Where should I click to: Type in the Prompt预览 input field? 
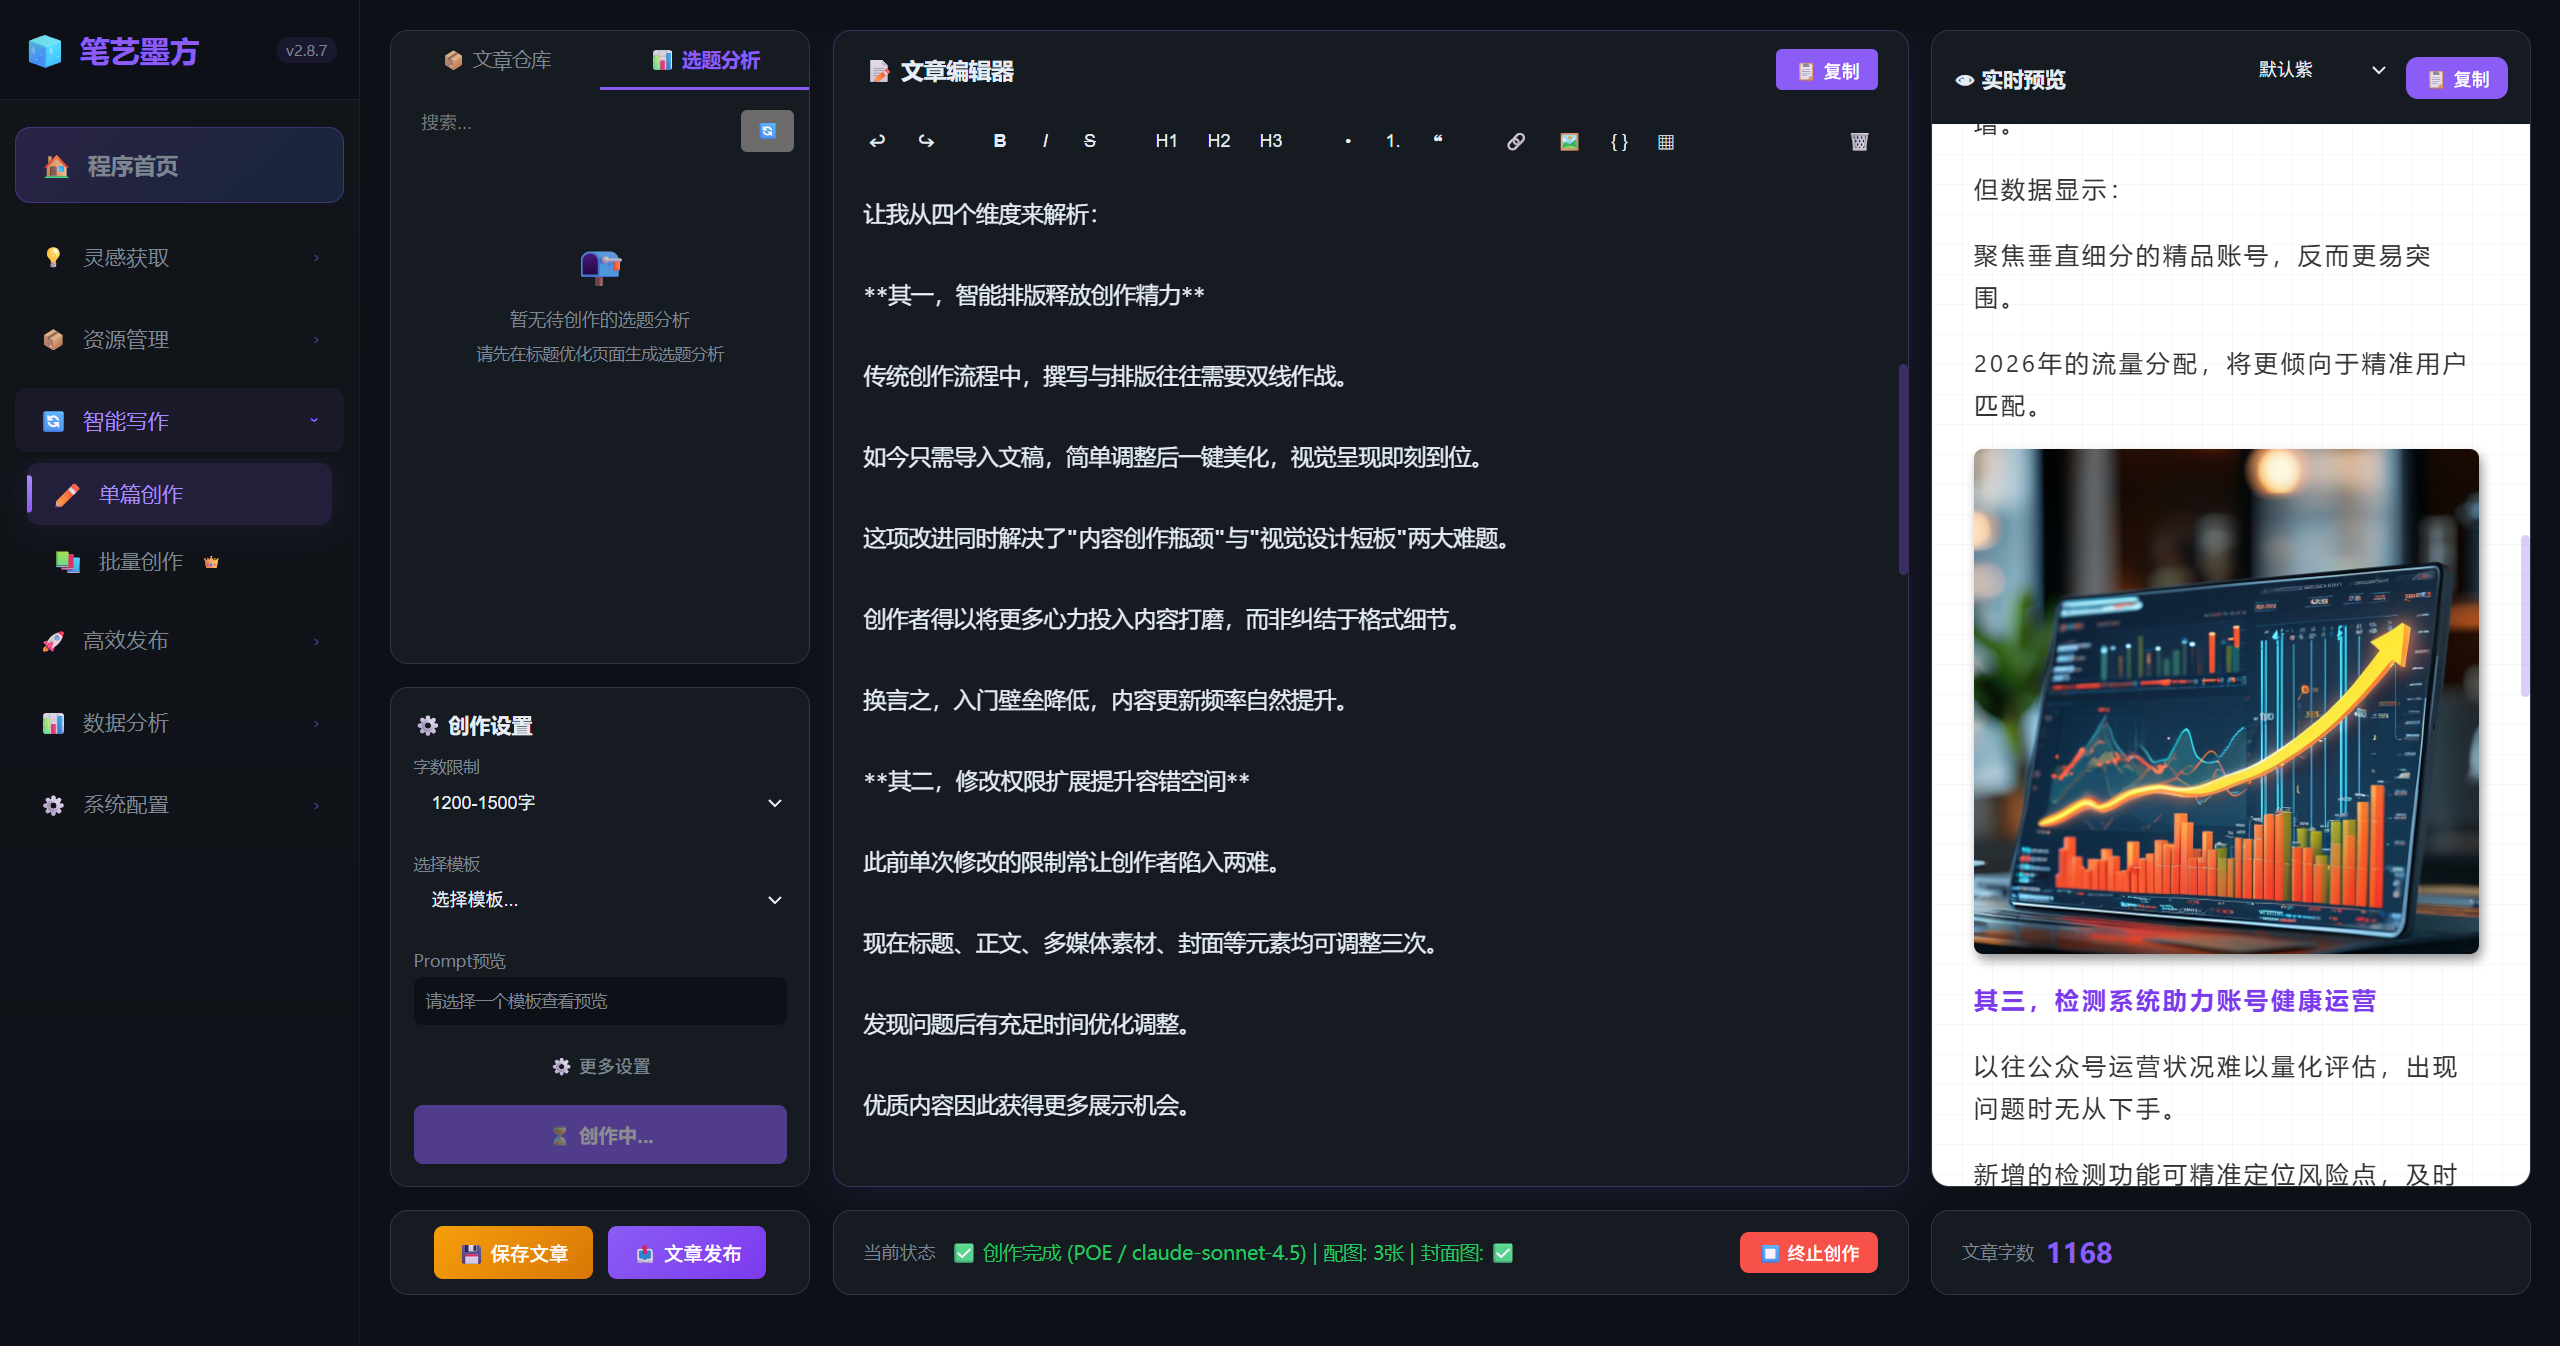point(599,1000)
